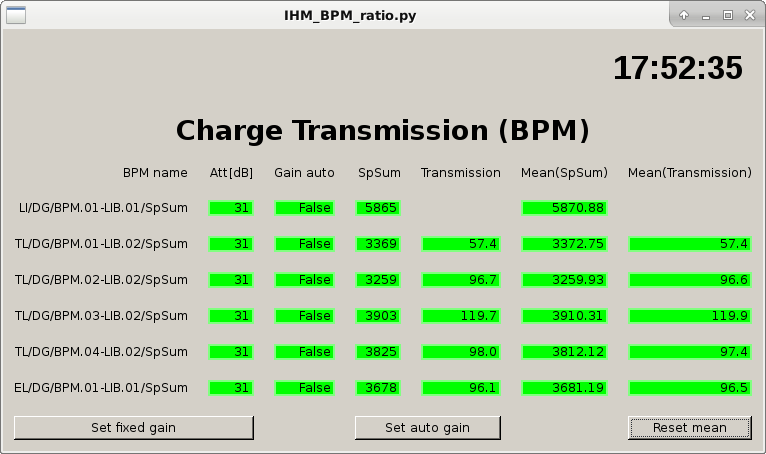
Task: Click the Mean(Transmission) column header
Action: [689, 172]
